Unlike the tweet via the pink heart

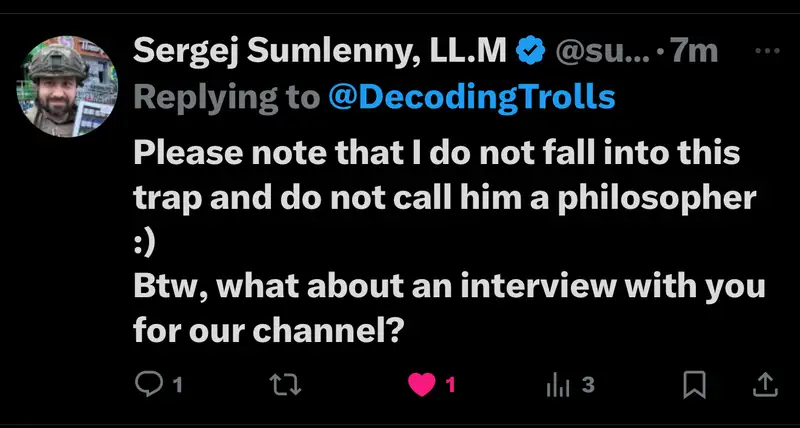click(x=424, y=384)
